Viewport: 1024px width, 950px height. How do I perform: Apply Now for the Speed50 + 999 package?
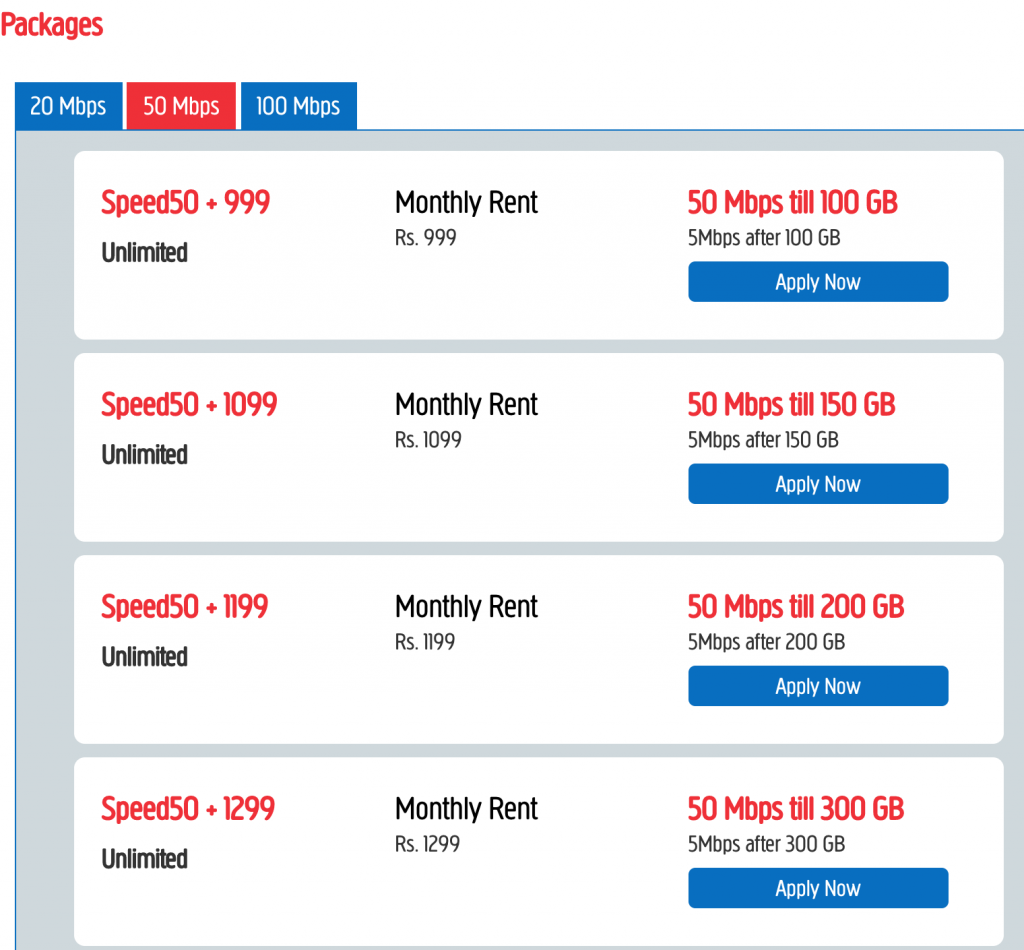tap(817, 281)
